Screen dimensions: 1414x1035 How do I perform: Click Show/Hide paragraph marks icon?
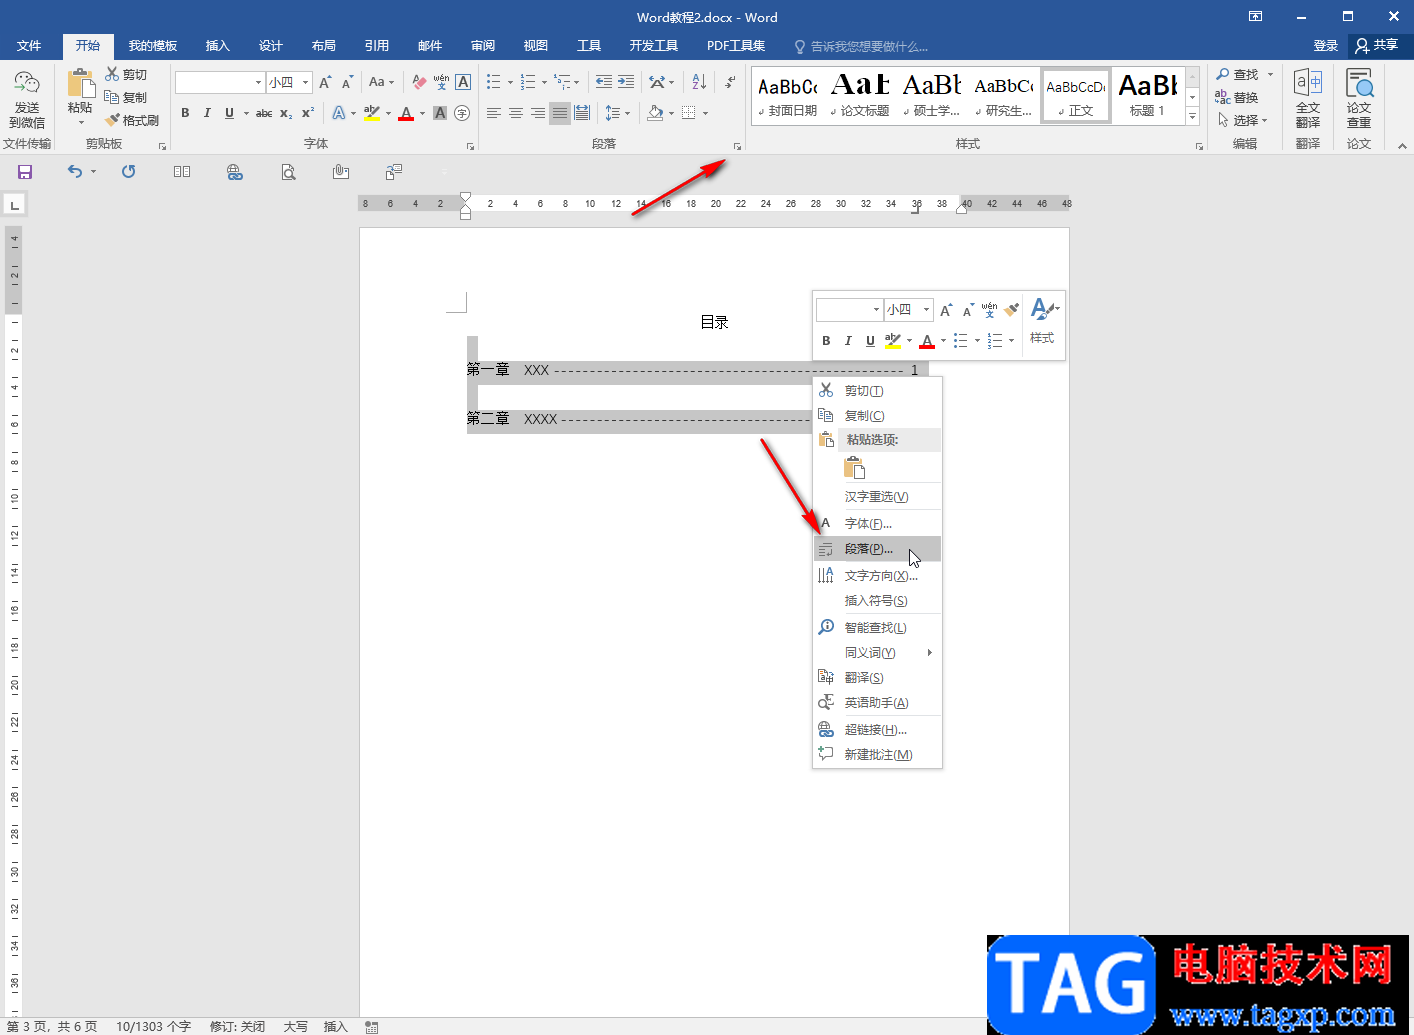coord(731,82)
